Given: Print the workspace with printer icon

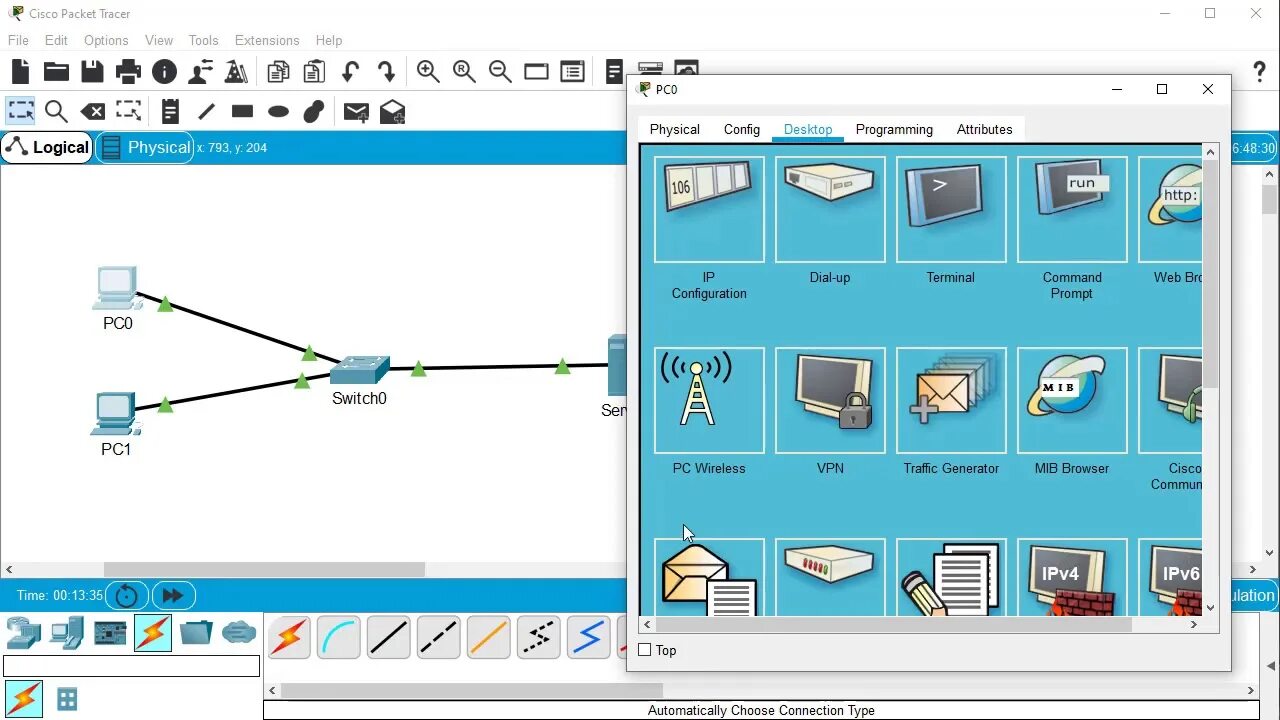Looking at the screenshot, I should coord(128,71).
